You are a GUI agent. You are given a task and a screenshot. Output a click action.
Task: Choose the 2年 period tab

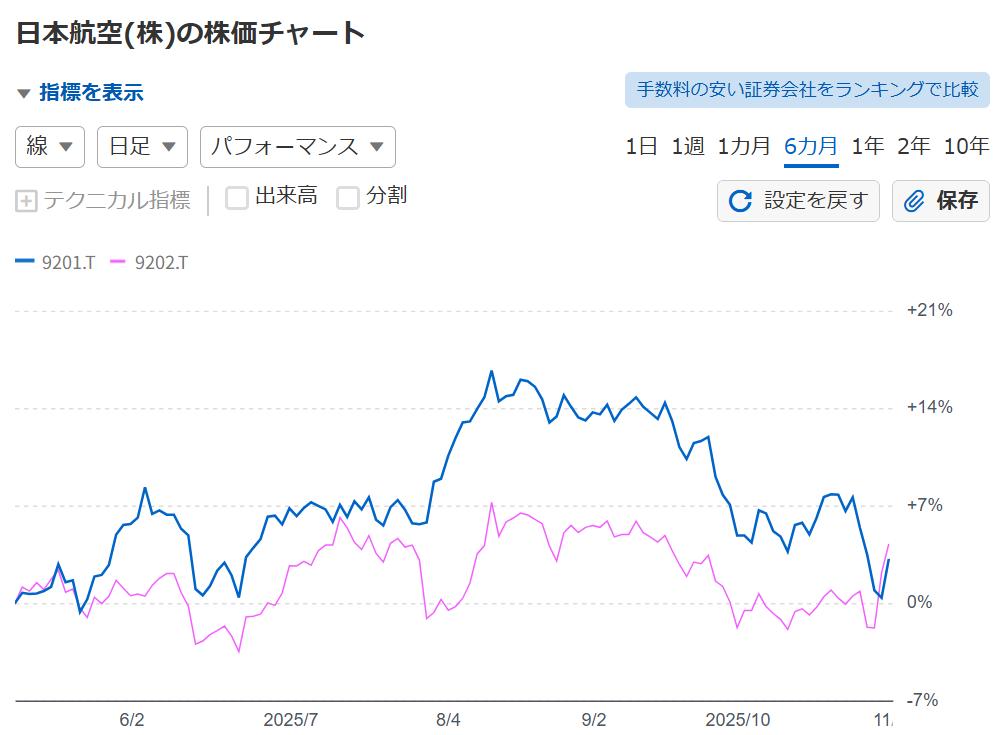tap(914, 147)
